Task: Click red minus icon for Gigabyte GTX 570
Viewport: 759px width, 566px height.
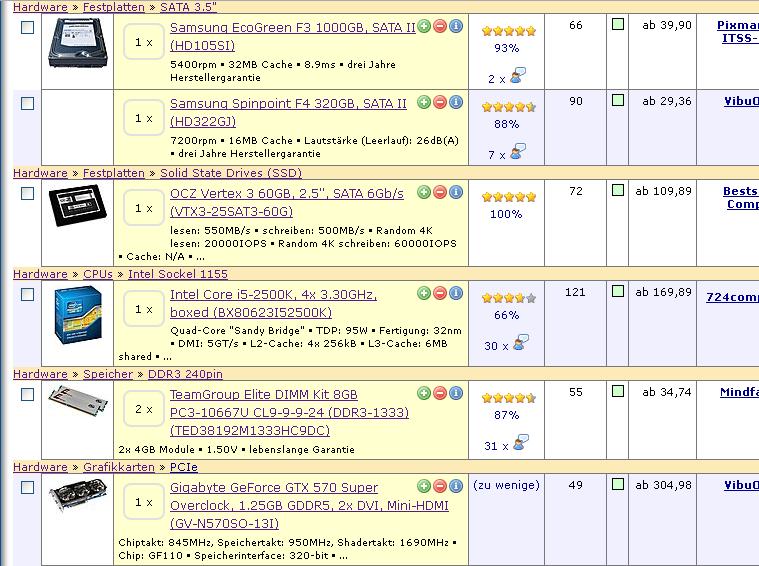Action: pyautogui.click(x=440, y=486)
